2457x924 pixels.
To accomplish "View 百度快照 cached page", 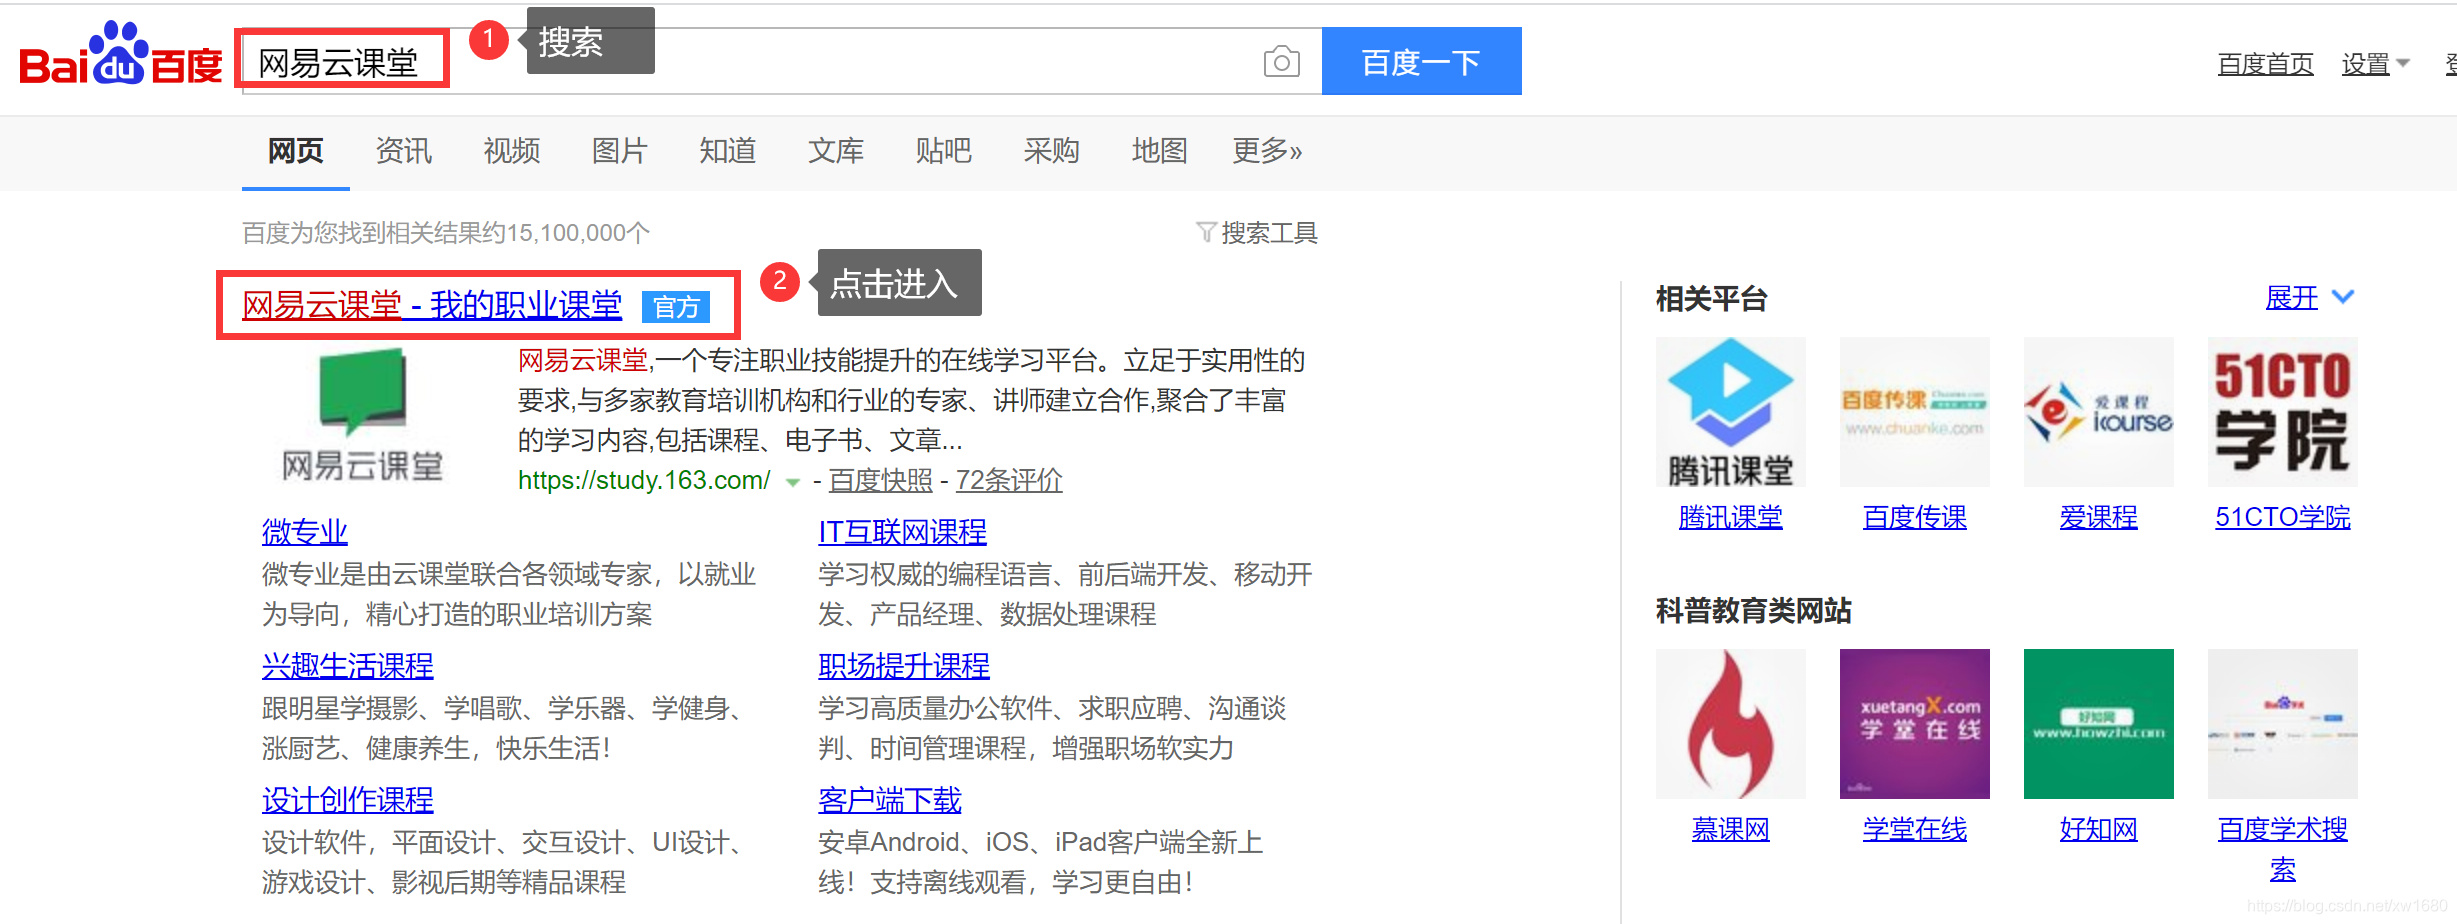I will tap(880, 480).
